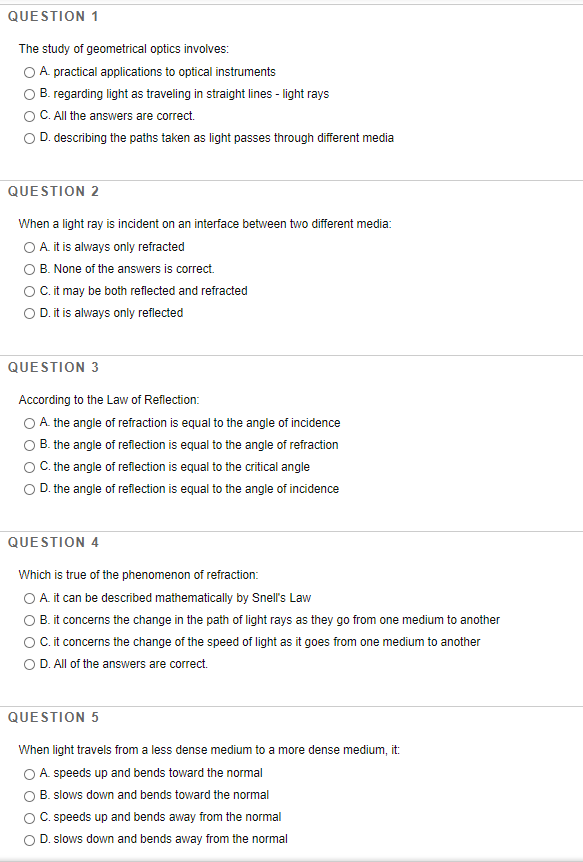This screenshot has width=583, height=862.
Task: Select 'angle of reflection equals critical angle'
Action: (x=29, y=466)
